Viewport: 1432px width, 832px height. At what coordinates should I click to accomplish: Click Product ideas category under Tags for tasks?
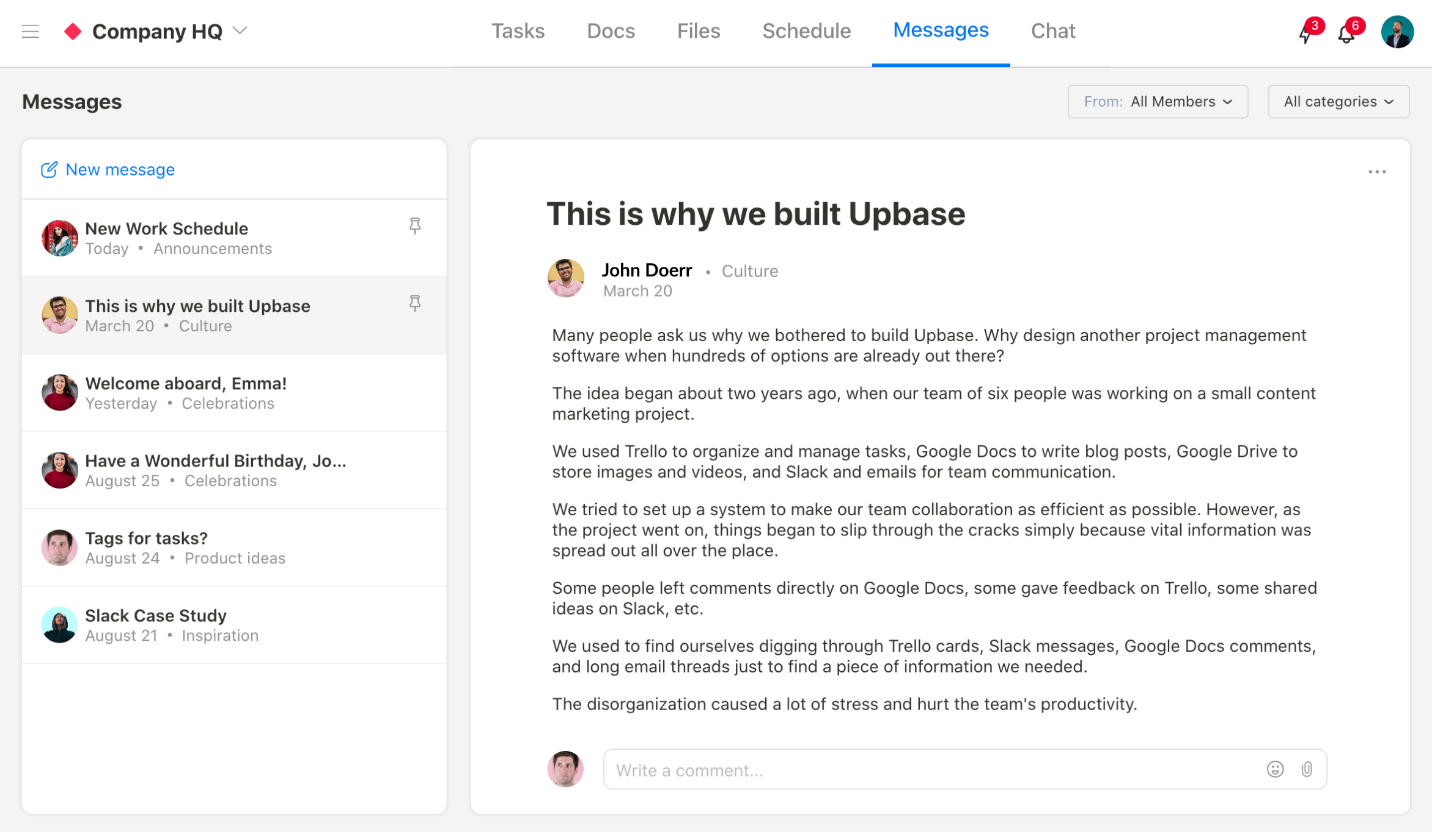click(235, 559)
